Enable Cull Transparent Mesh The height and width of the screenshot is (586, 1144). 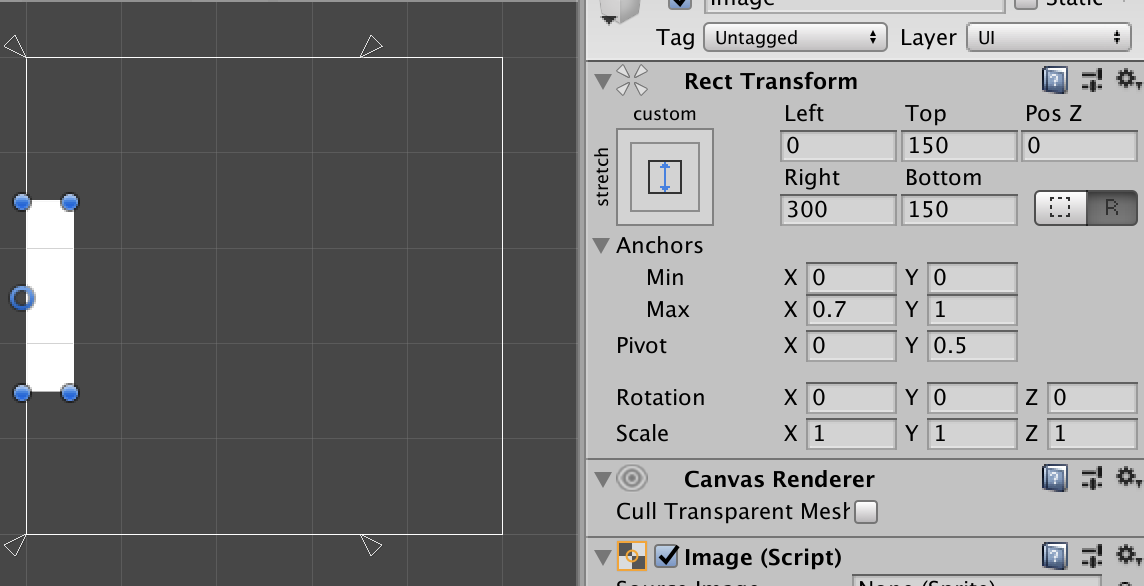click(865, 511)
